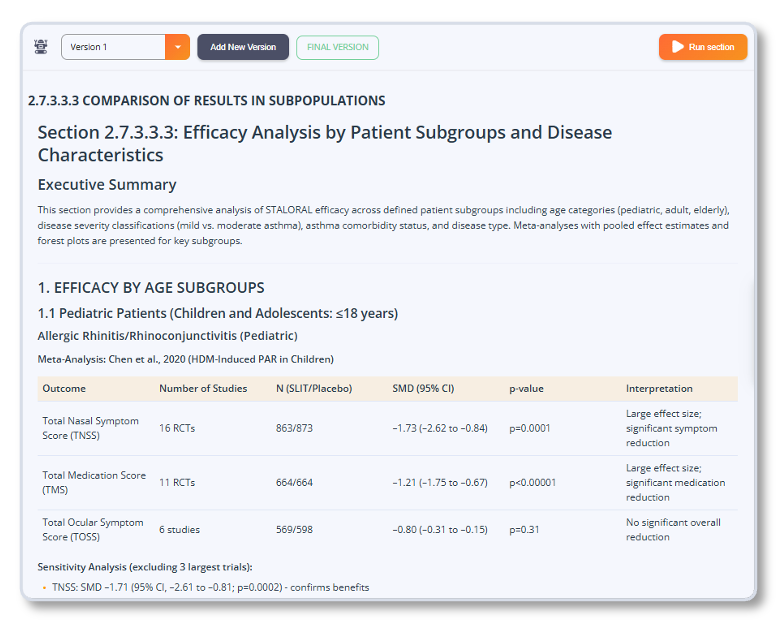Image resolution: width=778 pixels, height=624 pixels.
Task: Click the Chen et al., 2020 meta-analysis caption
Action: point(185,359)
